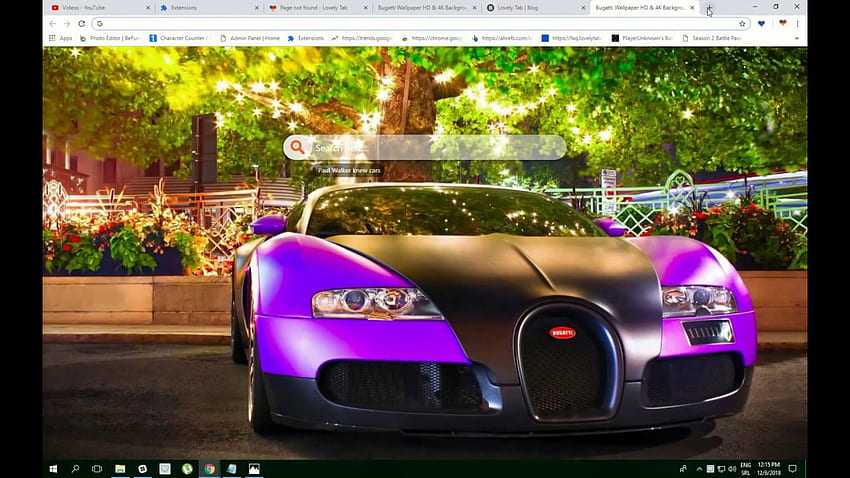The image size is (850, 478).
Task: Open the Action Center notifications
Action: click(x=793, y=469)
